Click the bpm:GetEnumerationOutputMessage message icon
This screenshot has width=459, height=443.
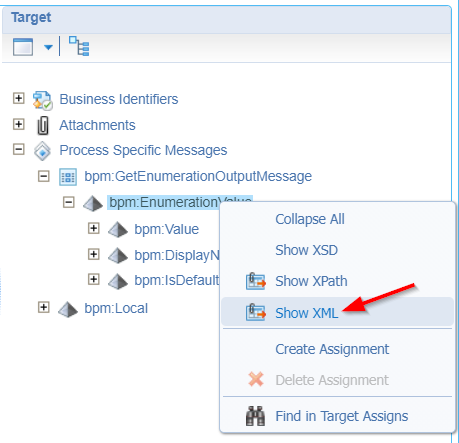[68, 177]
